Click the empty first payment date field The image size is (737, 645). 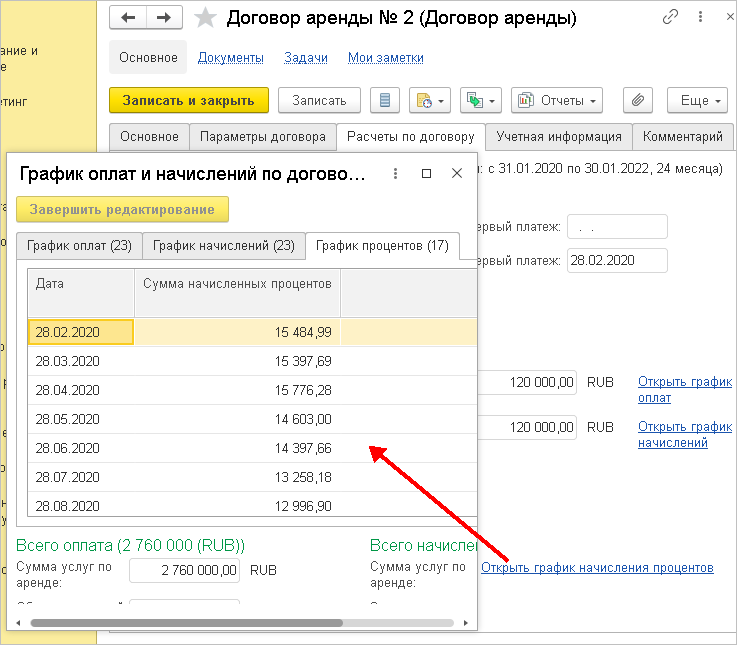pos(617,227)
